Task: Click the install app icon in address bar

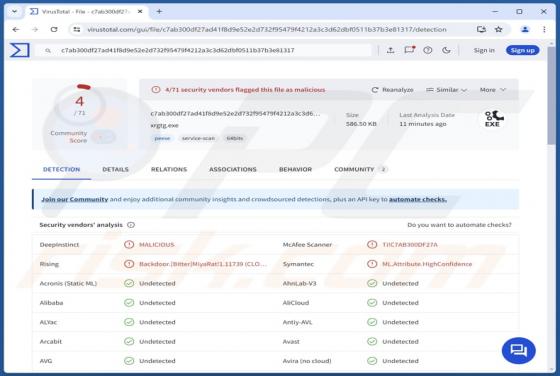Action: point(481,30)
